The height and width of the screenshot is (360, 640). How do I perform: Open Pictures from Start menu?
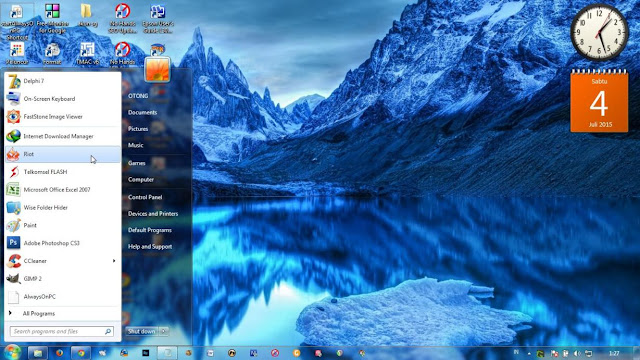click(x=138, y=129)
